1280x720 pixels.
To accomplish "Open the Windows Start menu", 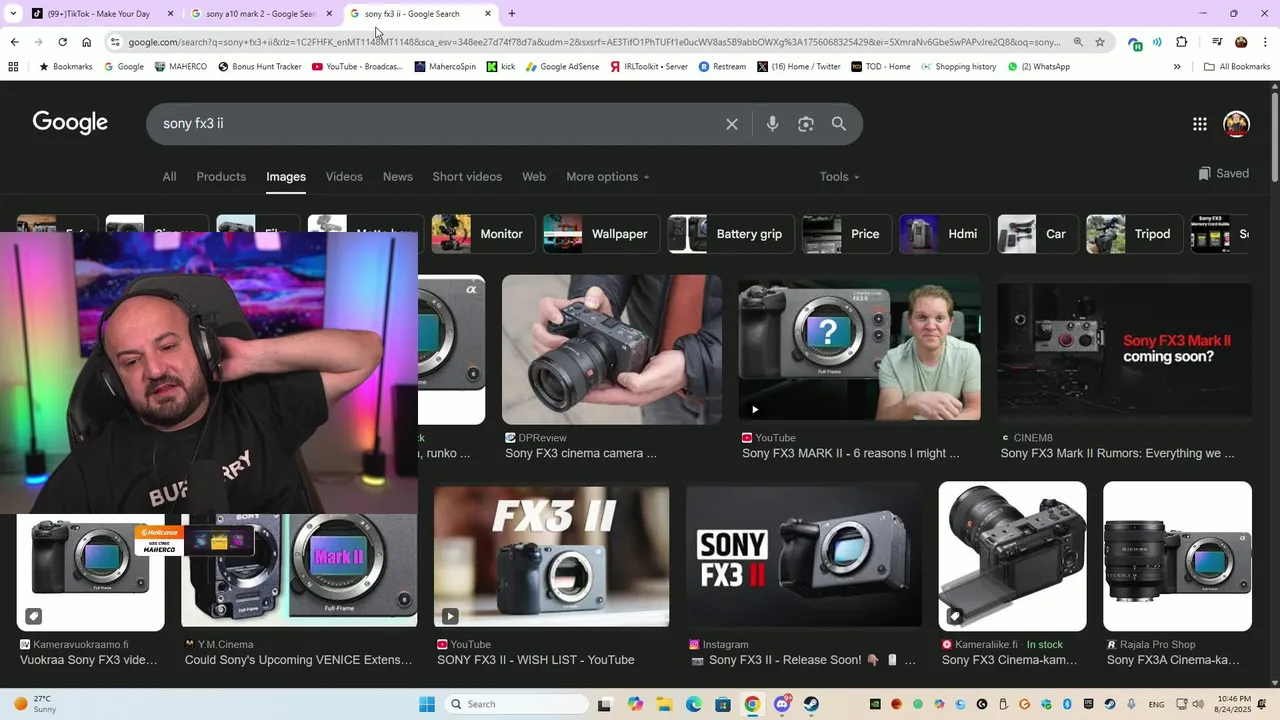I will [427, 704].
